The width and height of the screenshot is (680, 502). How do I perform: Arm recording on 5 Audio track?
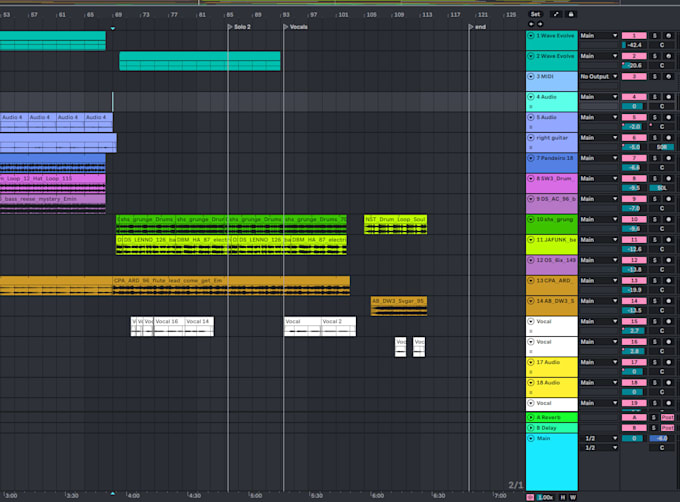pos(668,117)
